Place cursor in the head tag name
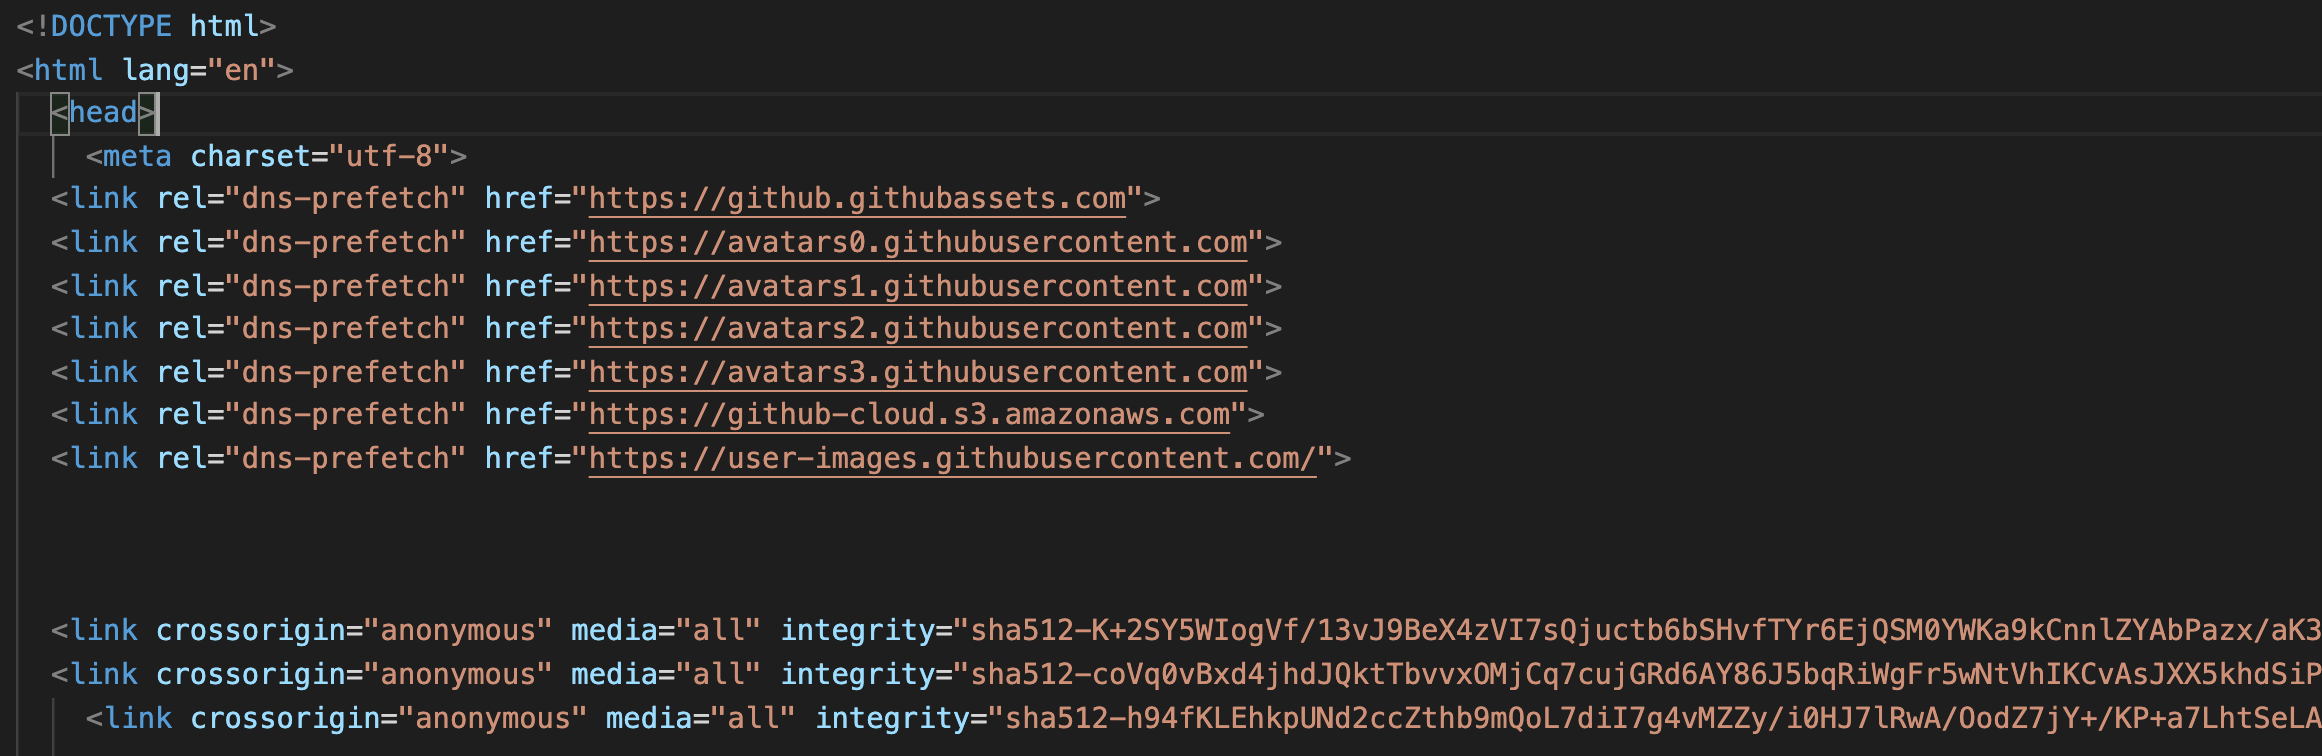2322x756 pixels. pyautogui.click(x=103, y=113)
